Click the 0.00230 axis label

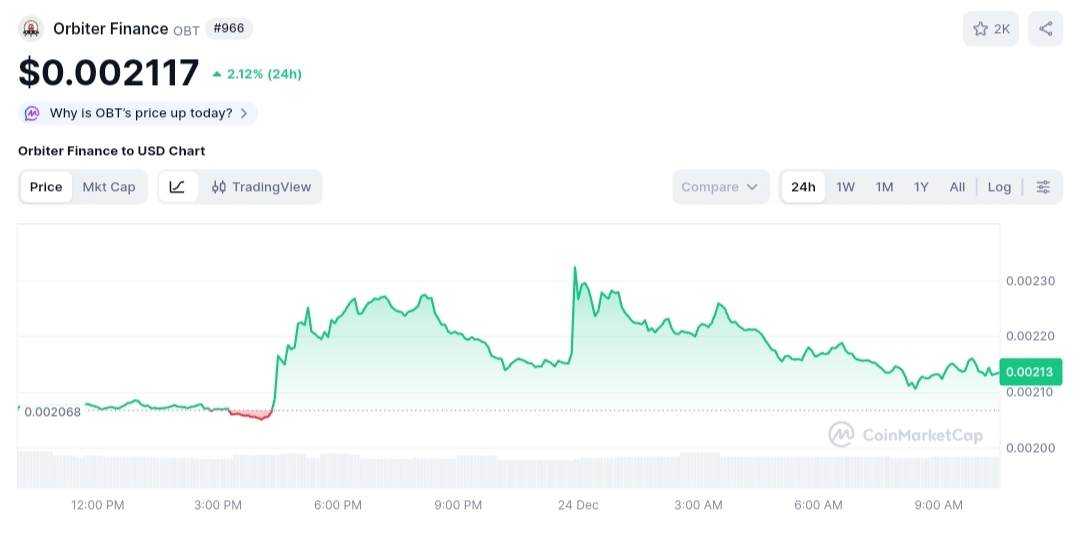1030,281
